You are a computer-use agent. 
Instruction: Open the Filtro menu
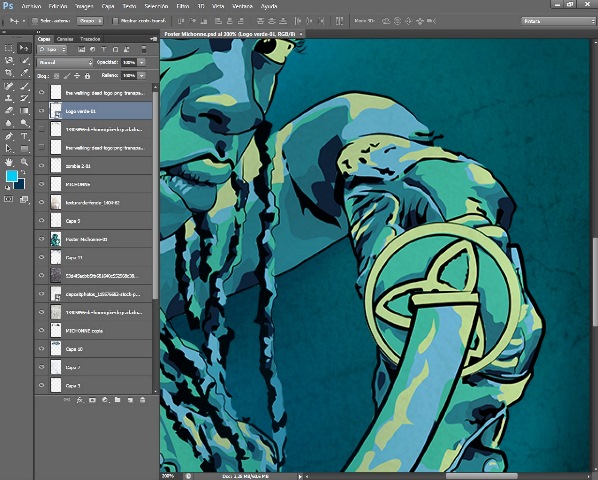point(183,6)
